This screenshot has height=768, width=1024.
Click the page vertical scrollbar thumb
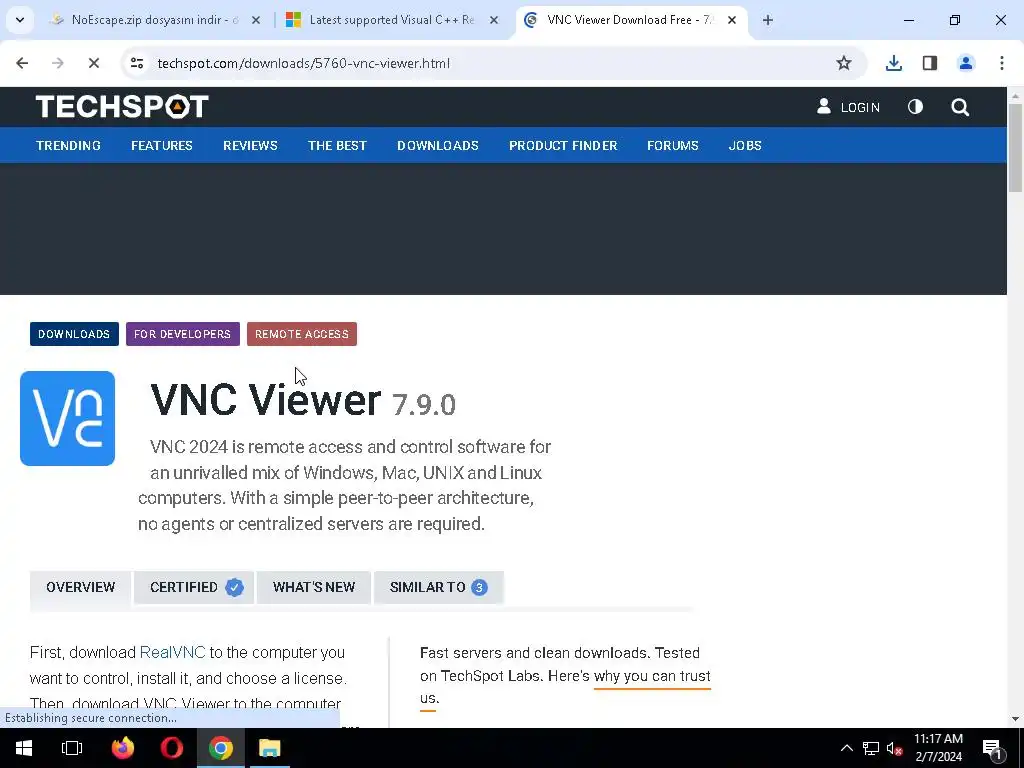(x=1016, y=147)
